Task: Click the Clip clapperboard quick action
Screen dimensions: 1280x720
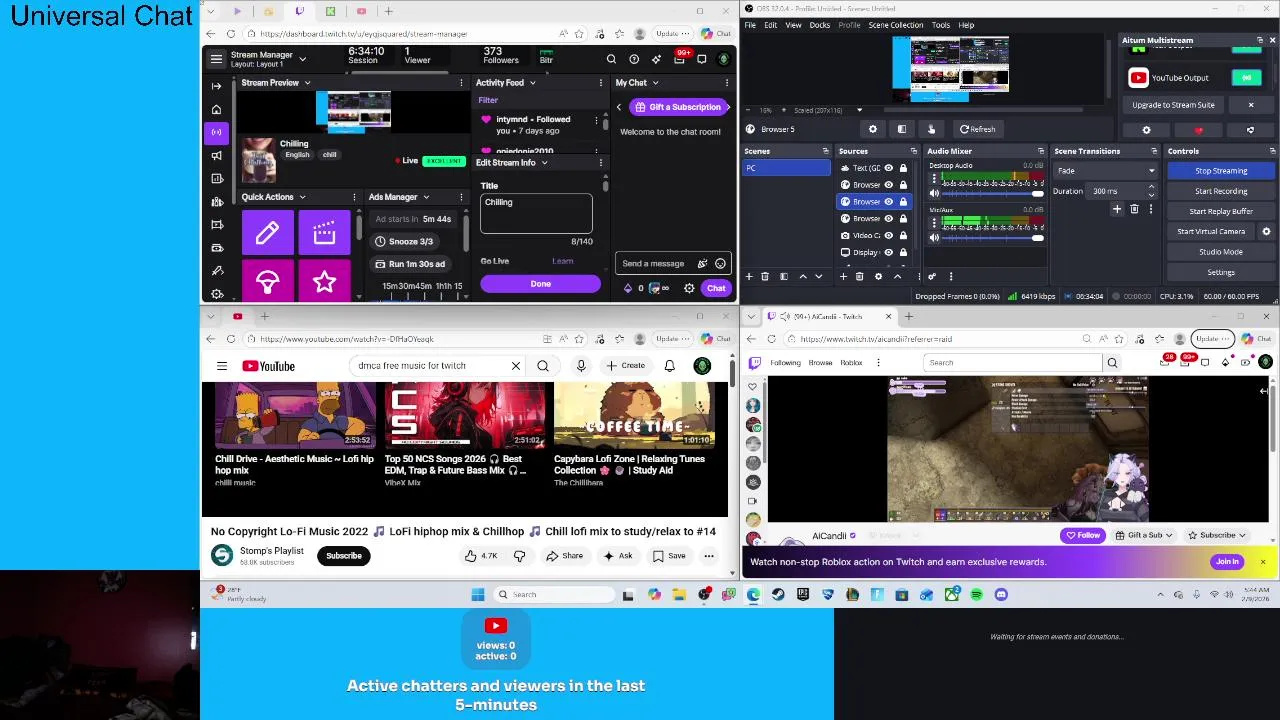Action: (324, 233)
